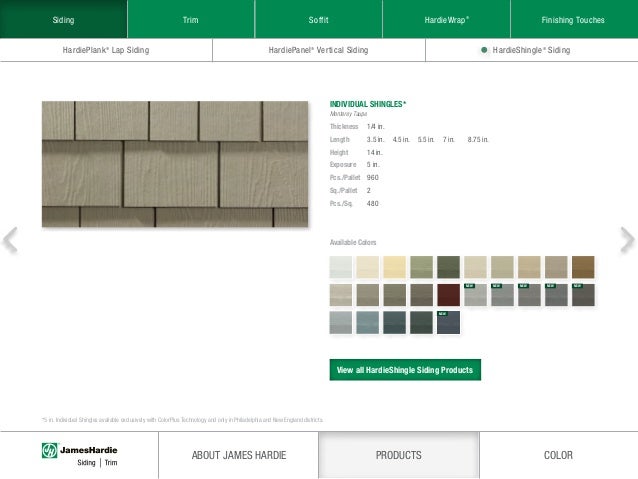This screenshot has width=638, height=479.
Task: Open the HardieWrap tab
Action: [x=446, y=20]
